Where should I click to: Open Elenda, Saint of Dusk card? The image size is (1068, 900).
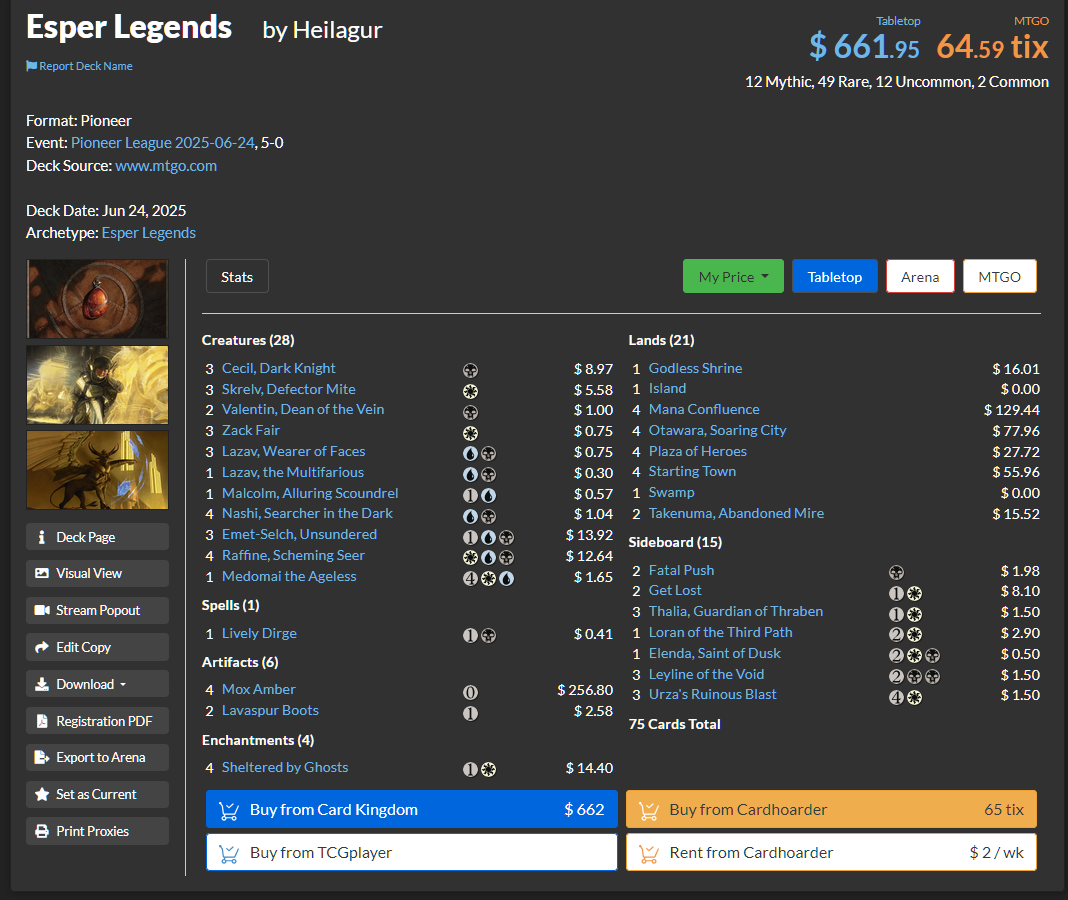pos(714,653)
